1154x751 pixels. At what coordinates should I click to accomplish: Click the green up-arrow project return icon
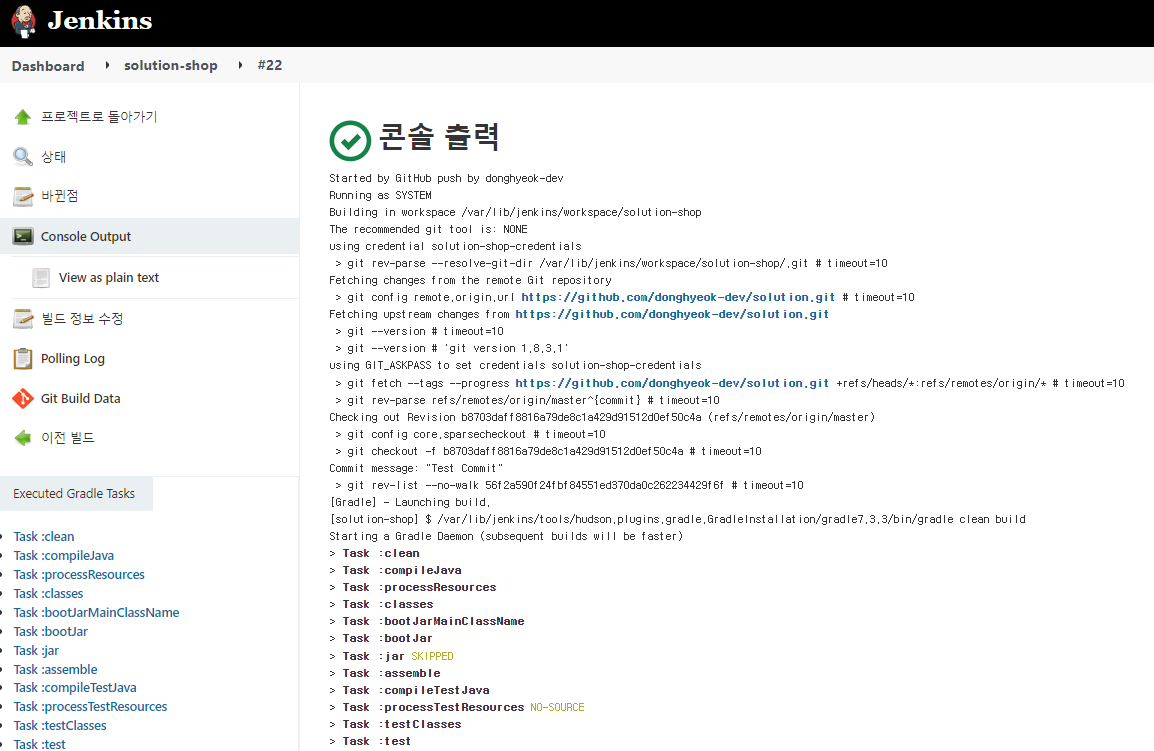click(23, 117)
